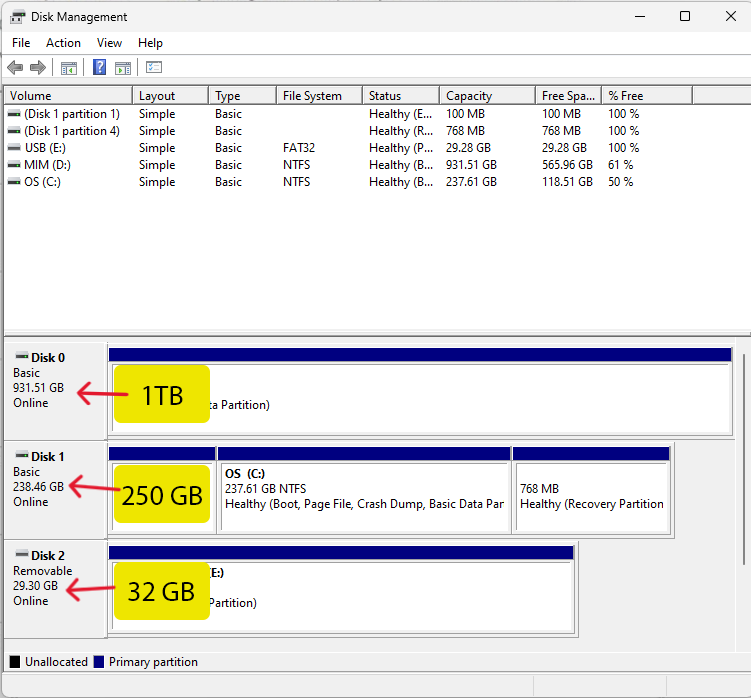Screen dimensions: 751x698
Task: Click drive icon beside MIM (D:)
Action: pyautogui.click(x=14, y=165)
